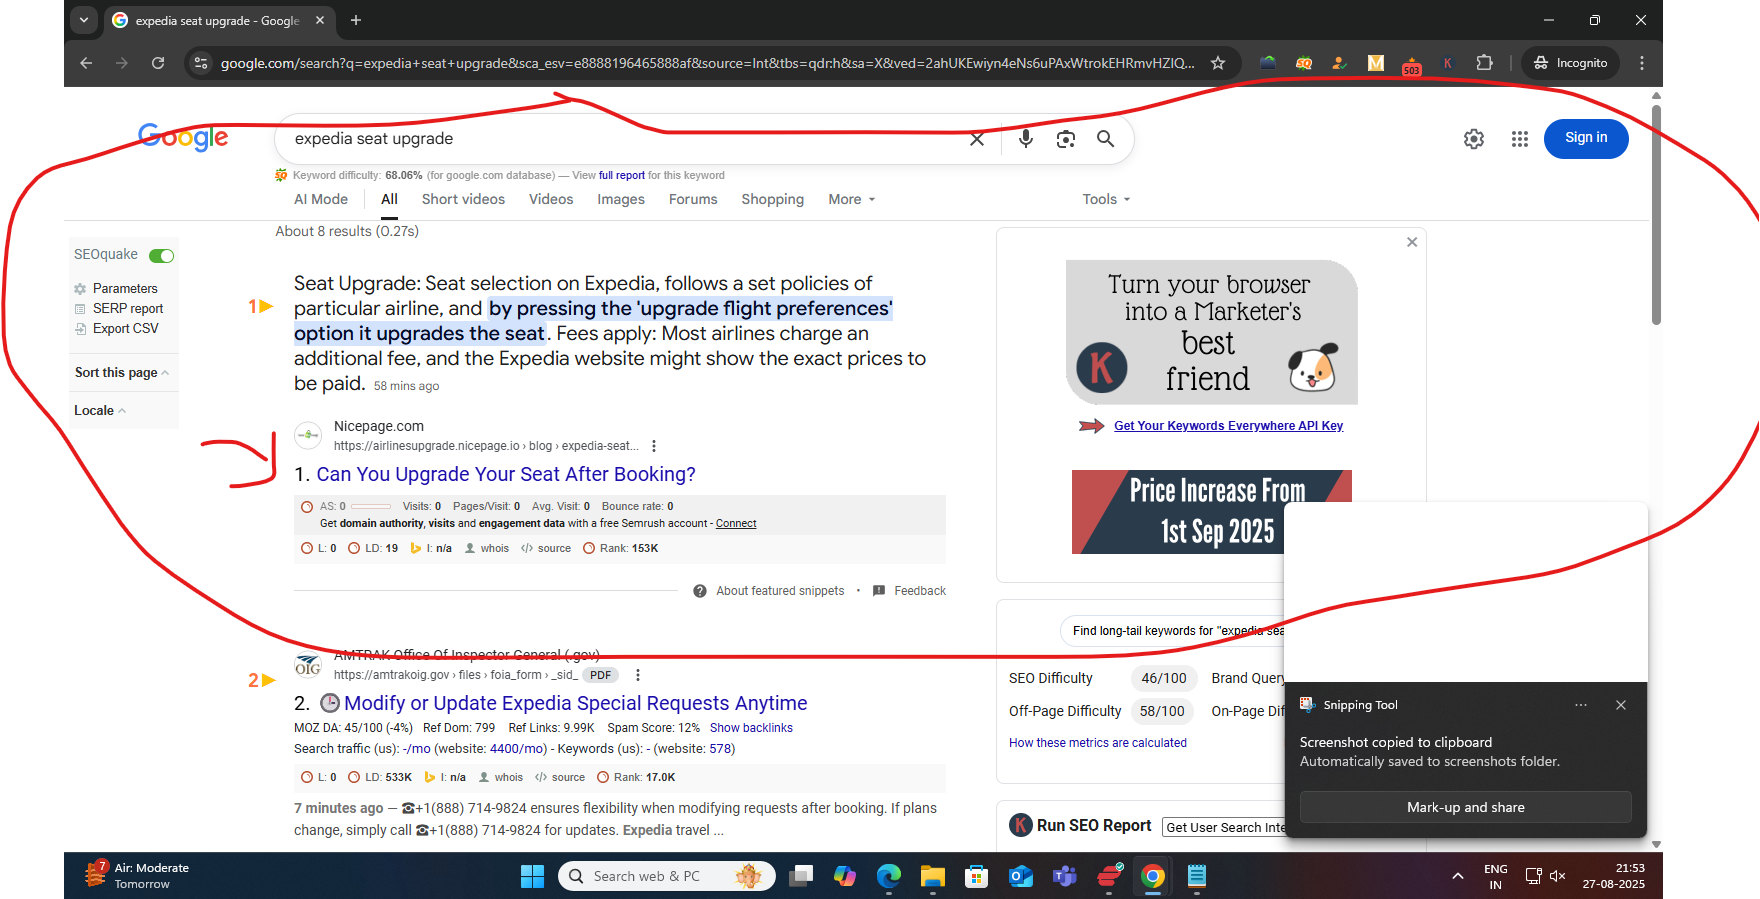Show hidden system tray icons
The height and width of the screenshot is (899, 1760).
click(1458, 877)
